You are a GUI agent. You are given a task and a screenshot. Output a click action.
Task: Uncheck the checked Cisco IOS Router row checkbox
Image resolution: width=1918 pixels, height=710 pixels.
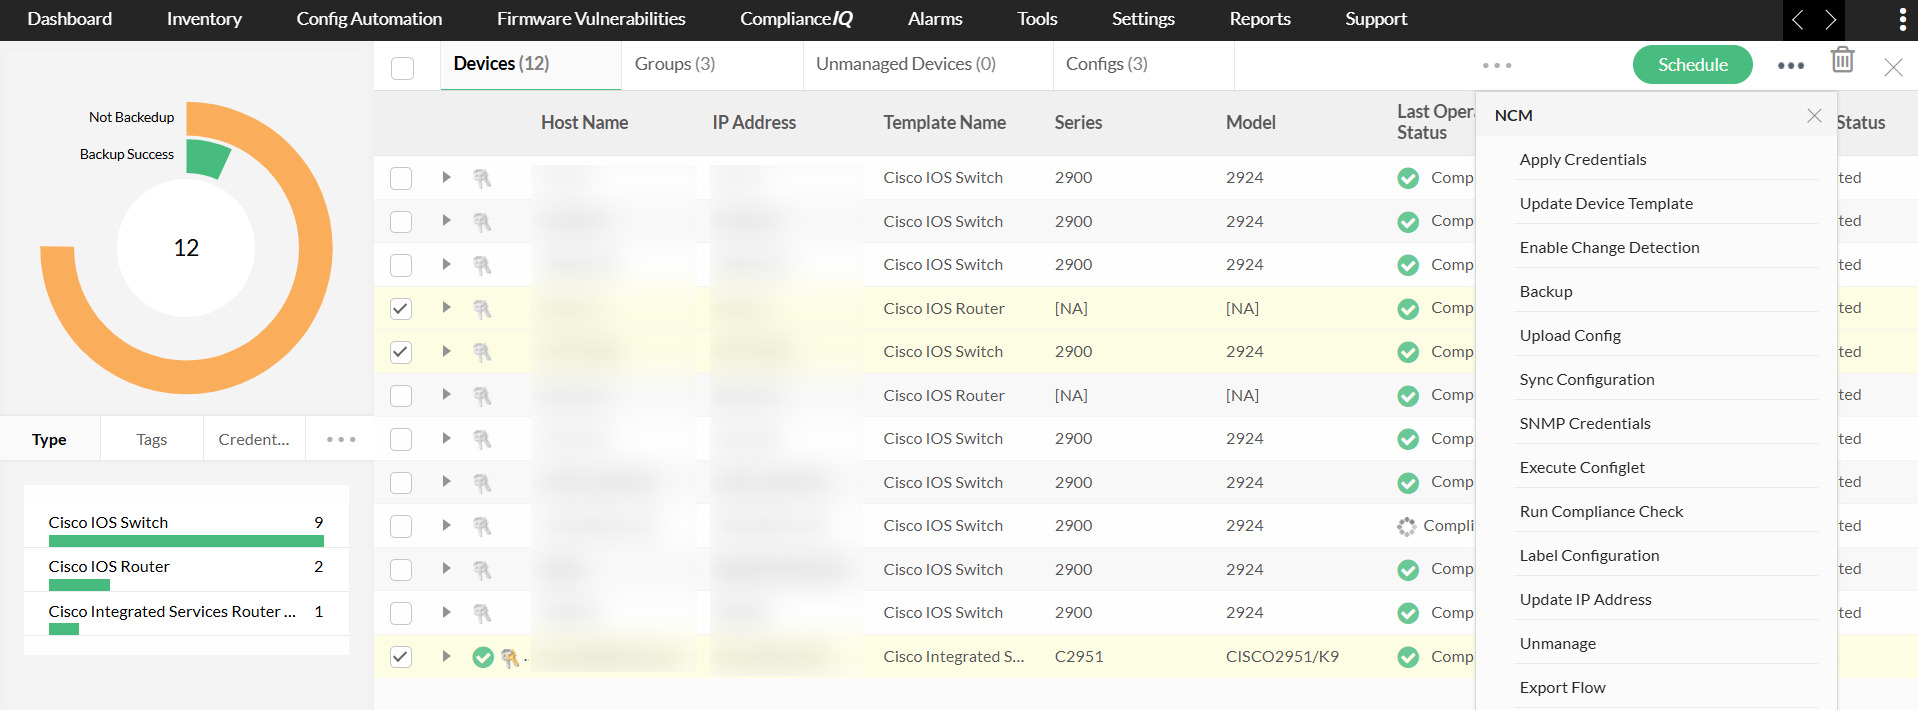[401, 309]
